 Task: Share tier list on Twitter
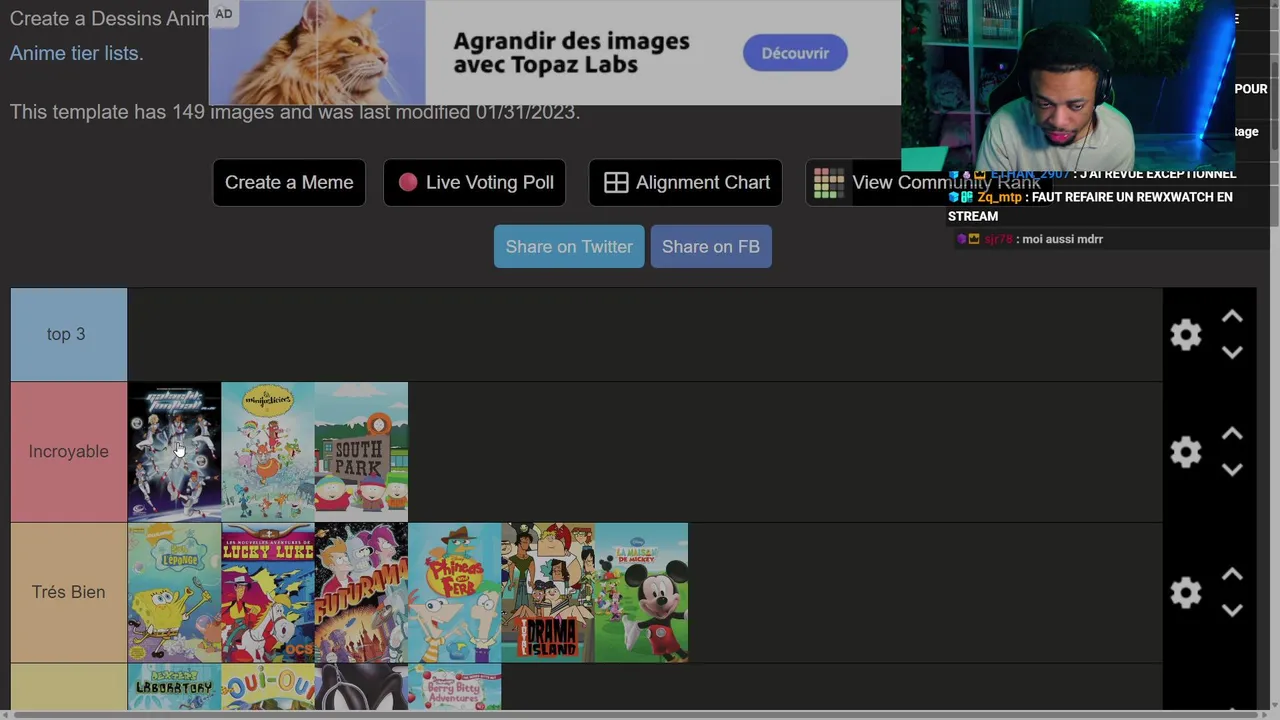pyautogui.click(x=569, y=246)
